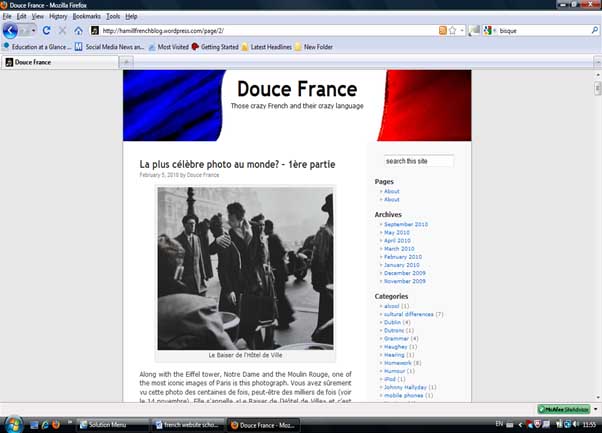The width and height of the screenshot is (602, 433).
Task: Open the Dublin category
Action: click(x=392, y=322)
